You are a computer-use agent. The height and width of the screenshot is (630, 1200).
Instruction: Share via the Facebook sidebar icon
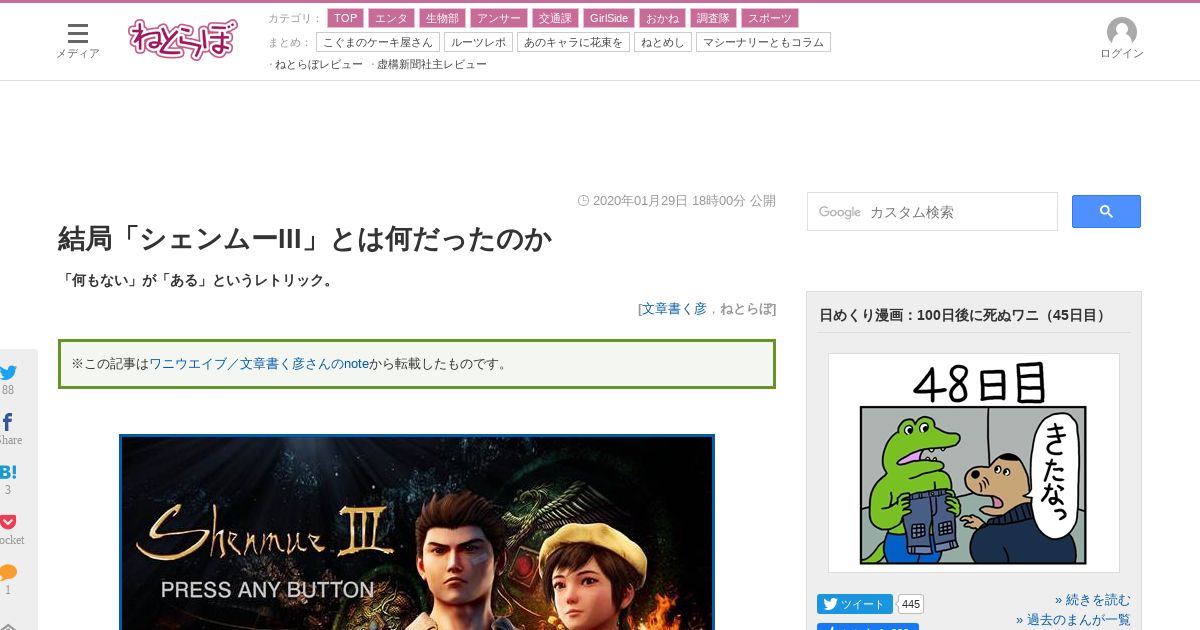[8, 423]
